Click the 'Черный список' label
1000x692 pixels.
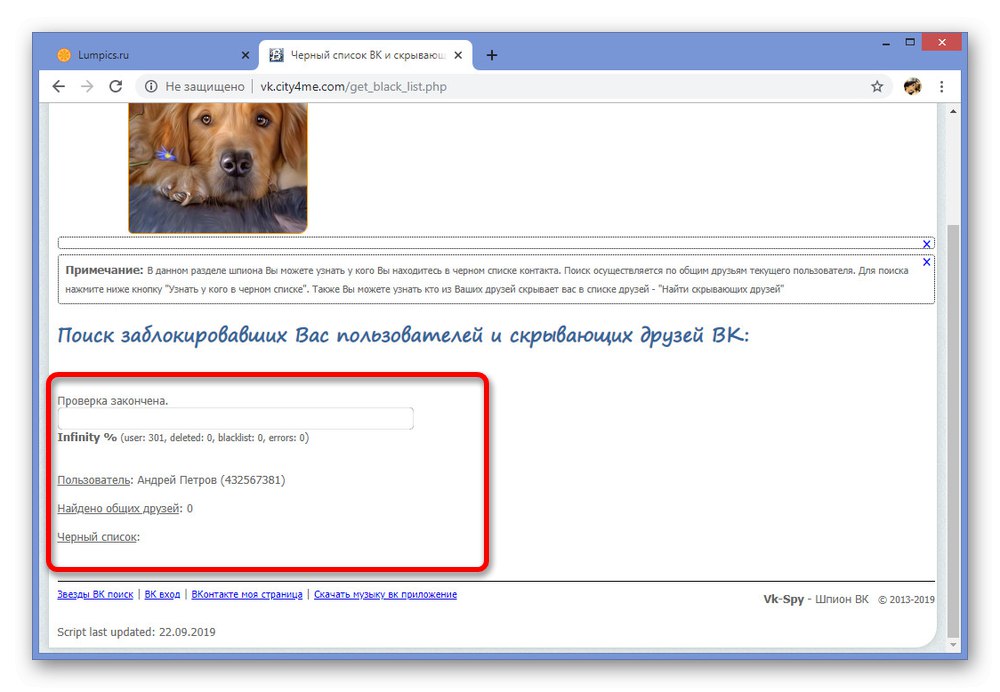tap(97, 537)
